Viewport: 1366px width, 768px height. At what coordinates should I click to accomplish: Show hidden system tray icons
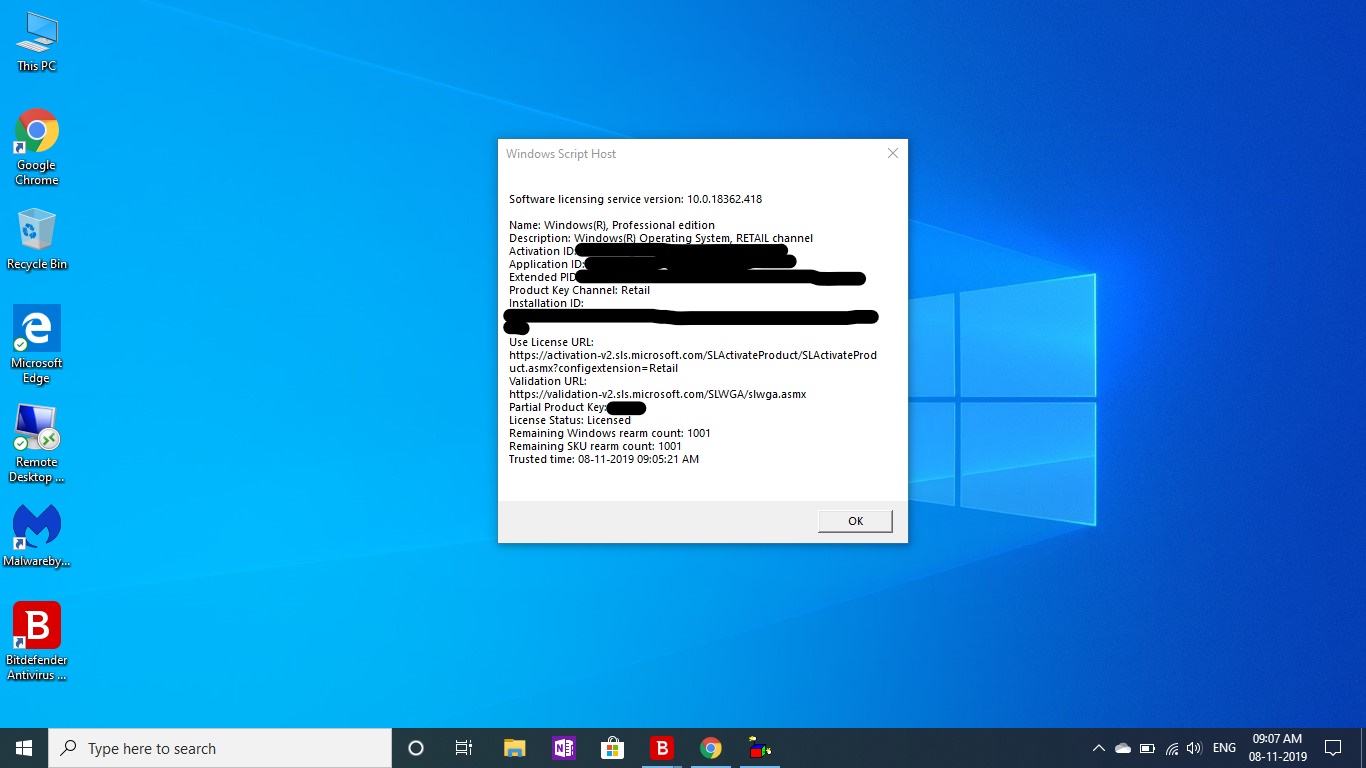pos(1098,748)
